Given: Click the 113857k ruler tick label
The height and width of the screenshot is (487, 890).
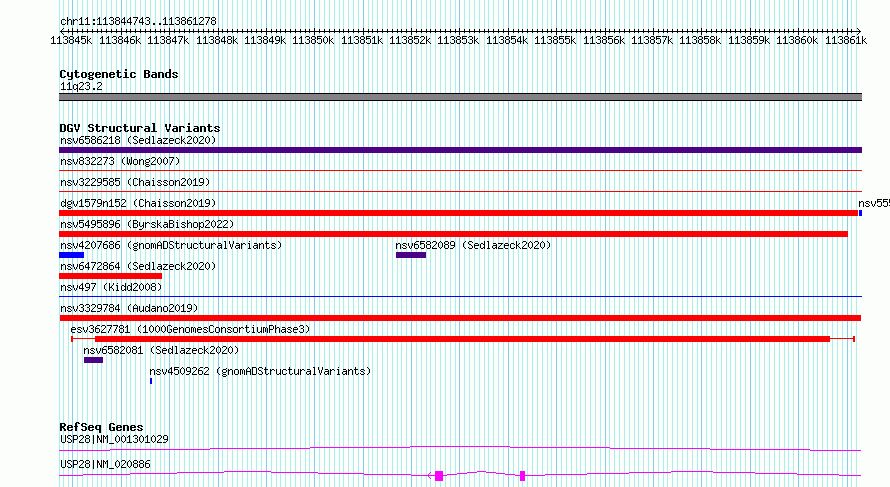Looking at the screenshot, I should pos(652,40).
